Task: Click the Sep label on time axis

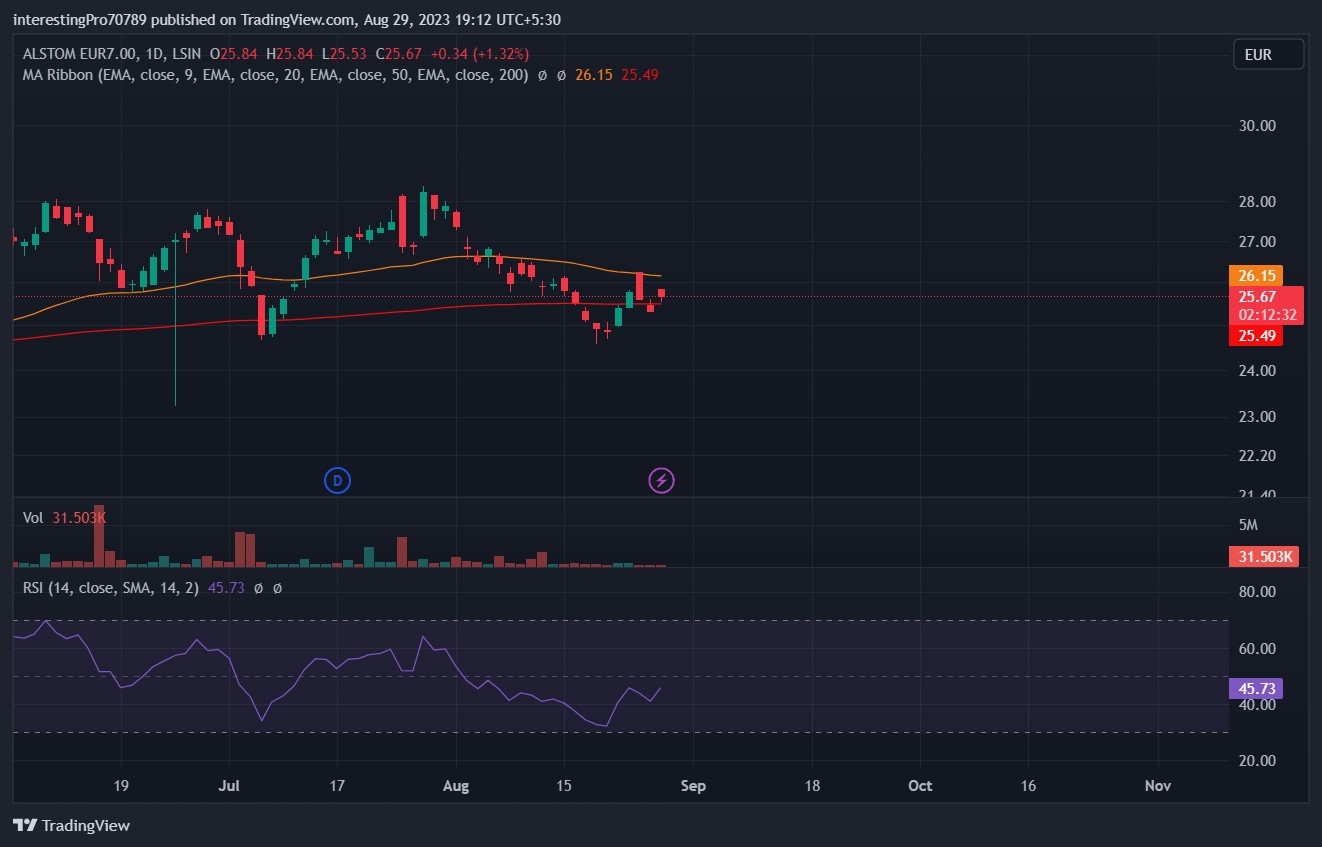Action: (x=693, y=786)
